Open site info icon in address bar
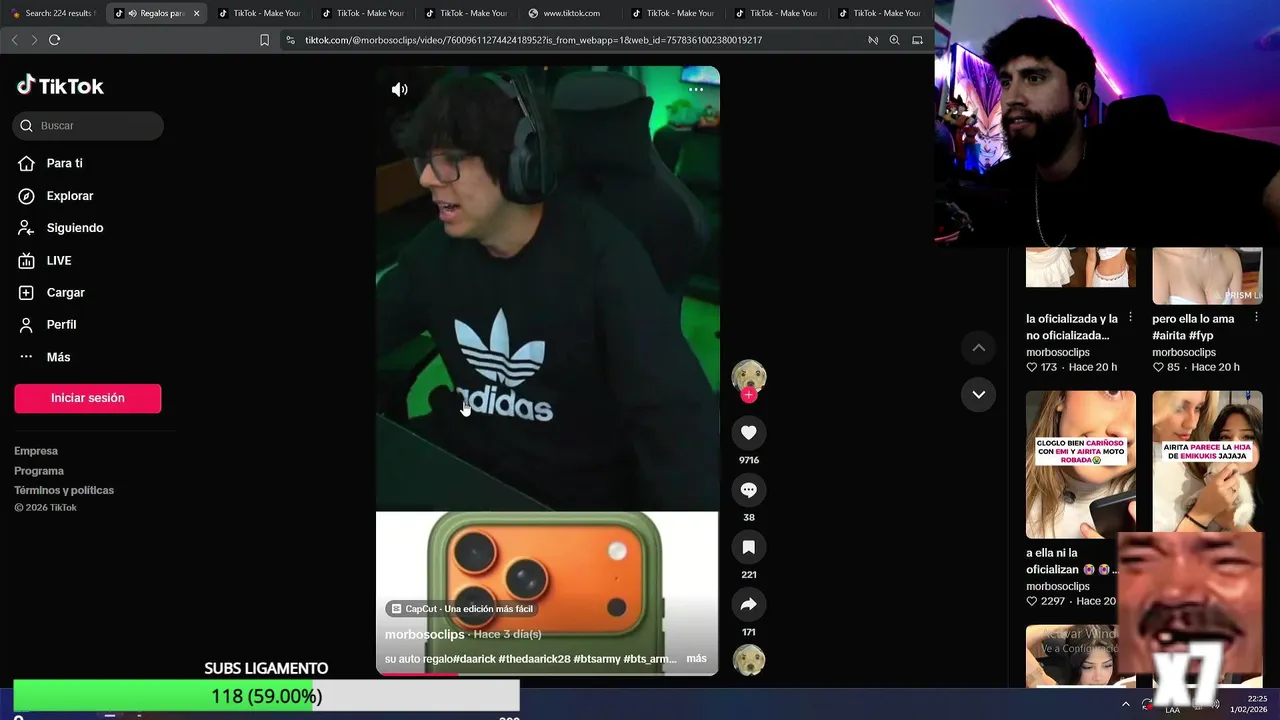 pyautogui.click(x=290, y=40)
